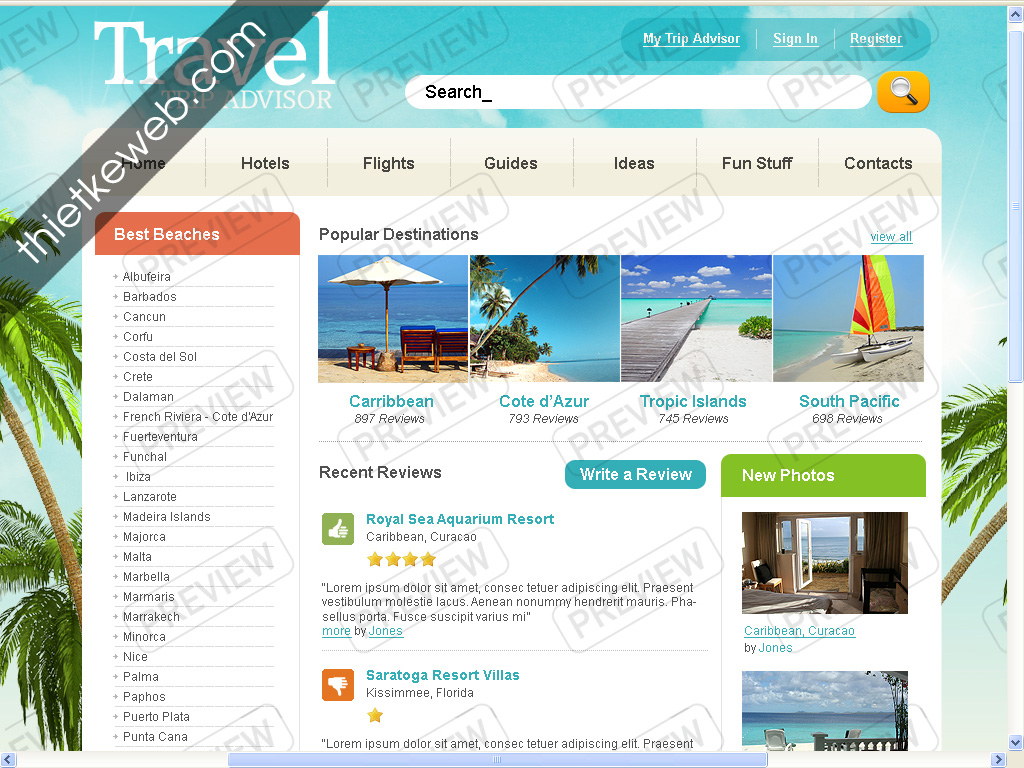The image size is (1024, 768).
Task: Open the Flights menu tab
Action: tap(389, 163)
